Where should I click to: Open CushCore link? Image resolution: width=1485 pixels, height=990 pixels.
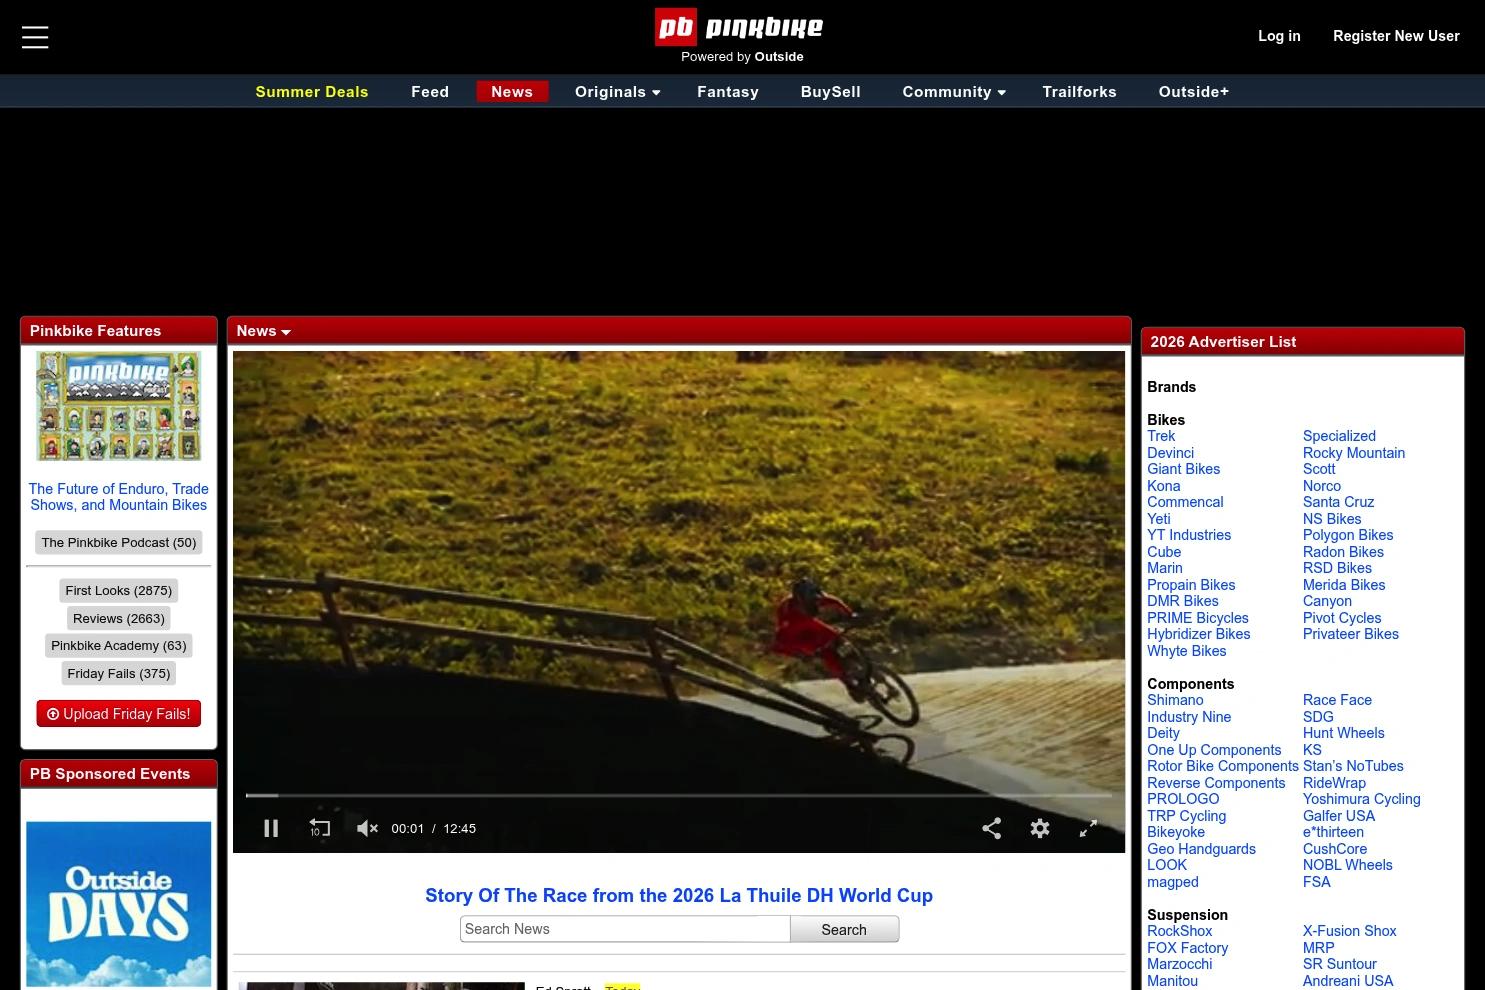pyautogui.click(x=1335, y=849)
